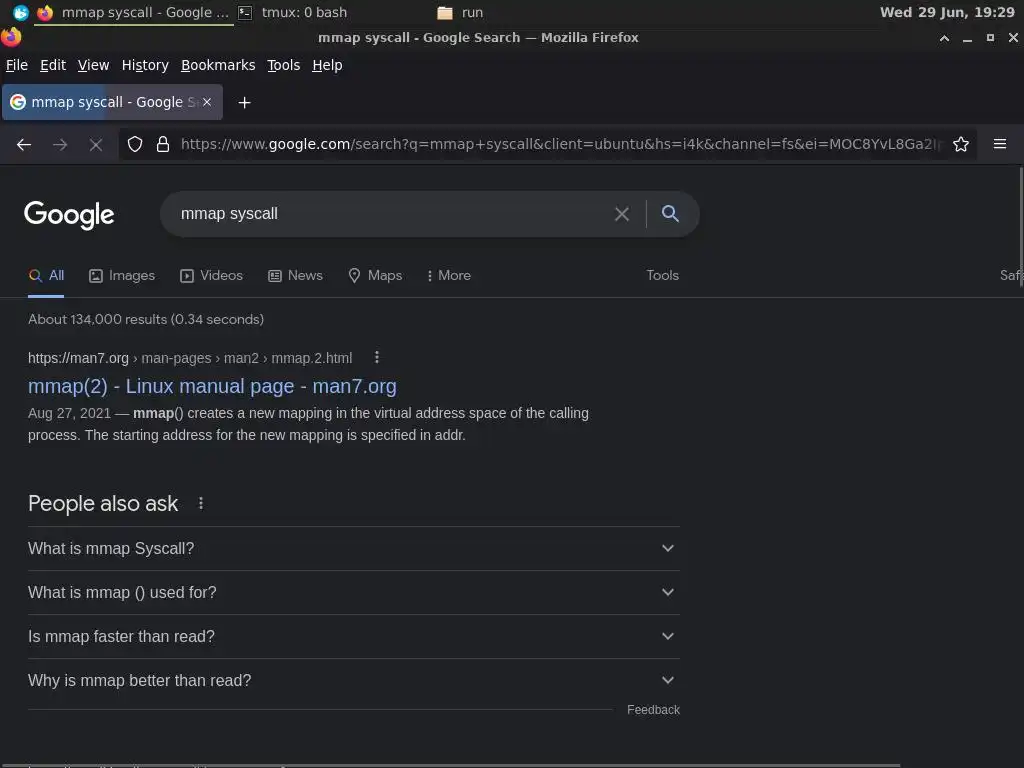Viewport: 1024px width, 768px height.
Task: Open the File menu
Action: click(x=17, y=65)
